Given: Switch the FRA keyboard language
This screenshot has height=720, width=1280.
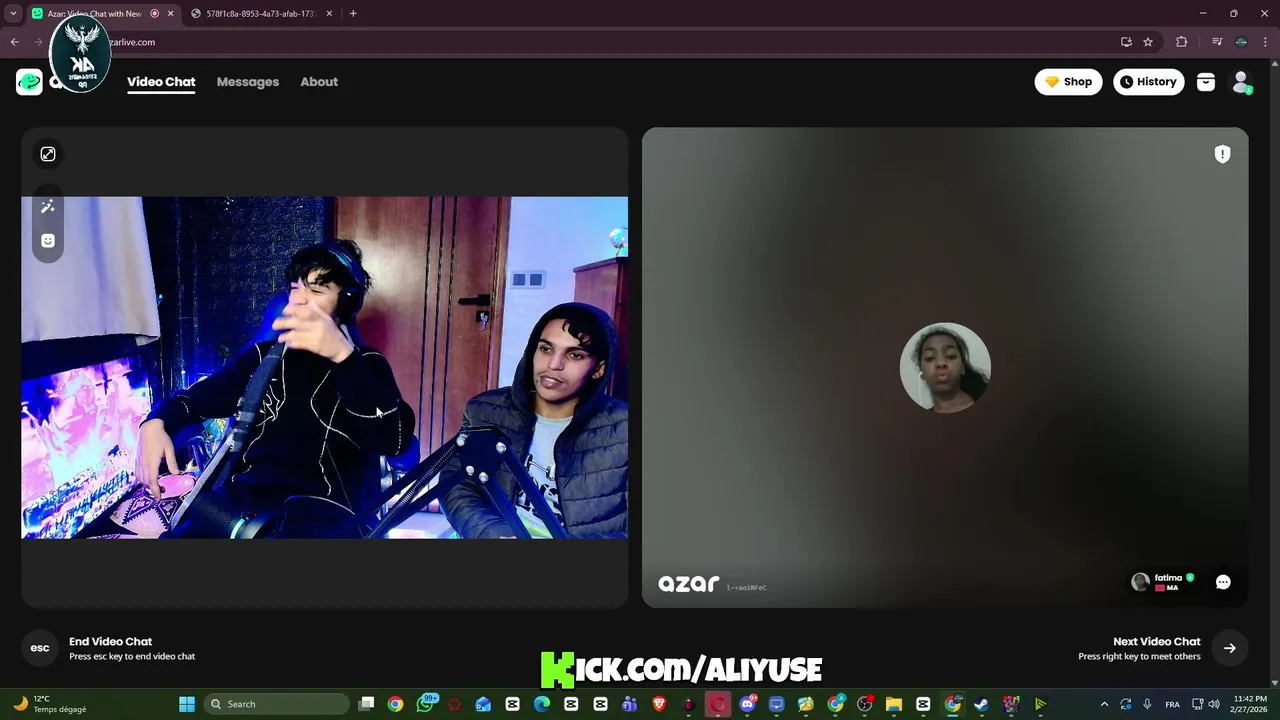Looking at the screenshot, I should coord(1172,704).
